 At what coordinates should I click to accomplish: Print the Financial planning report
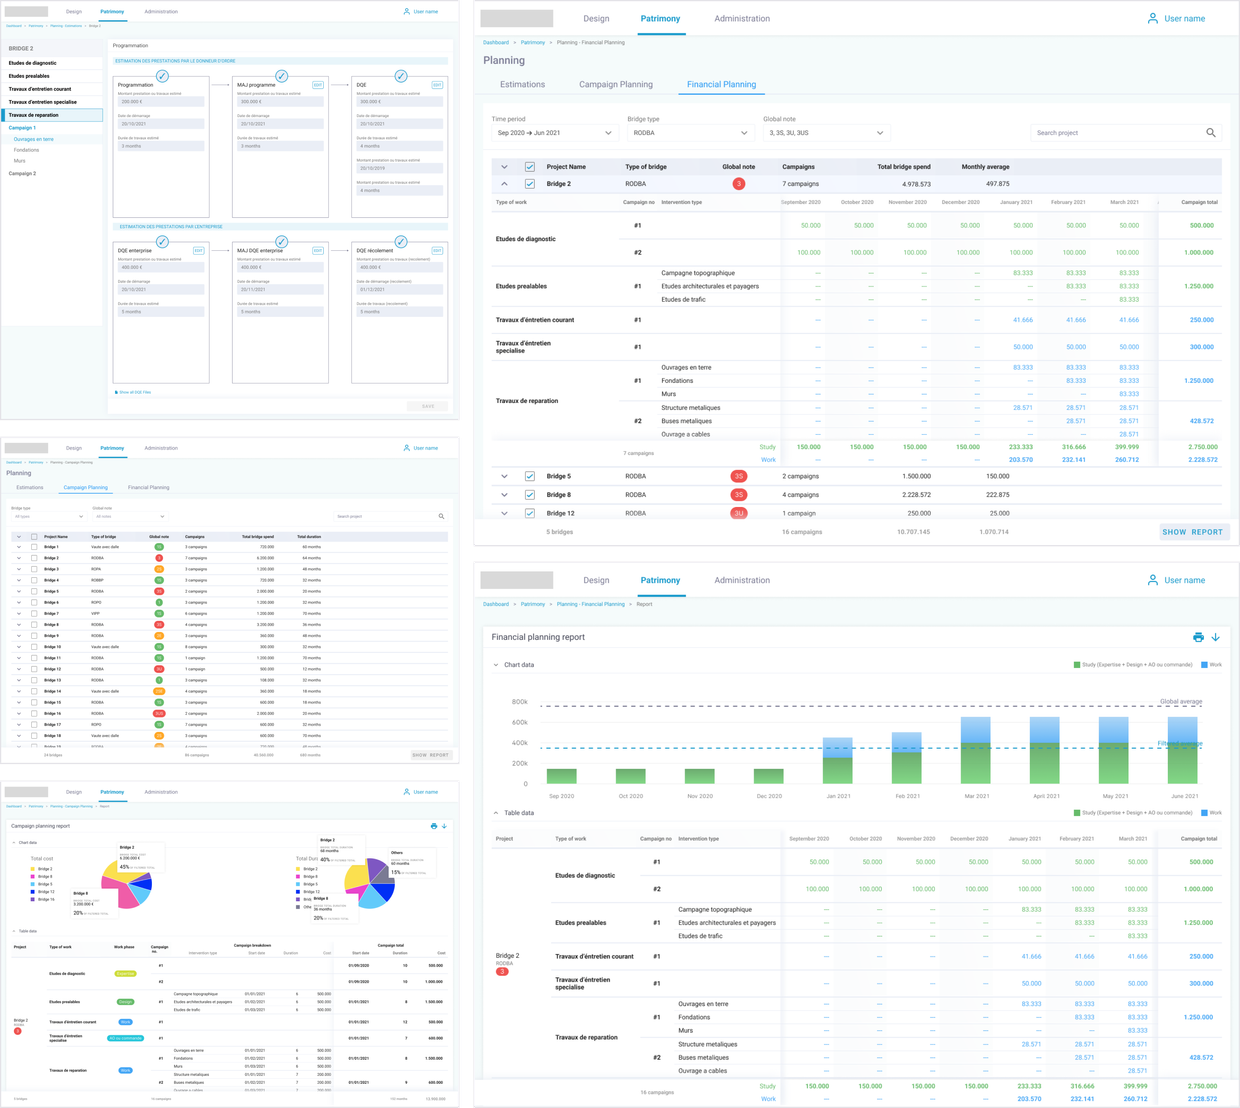[1198, 637]
